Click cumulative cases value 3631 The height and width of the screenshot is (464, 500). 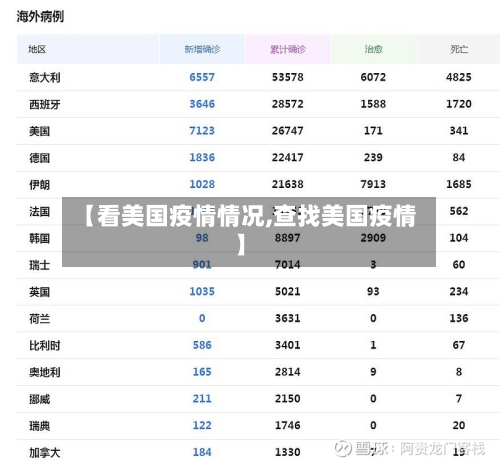[x=288, y=318]
